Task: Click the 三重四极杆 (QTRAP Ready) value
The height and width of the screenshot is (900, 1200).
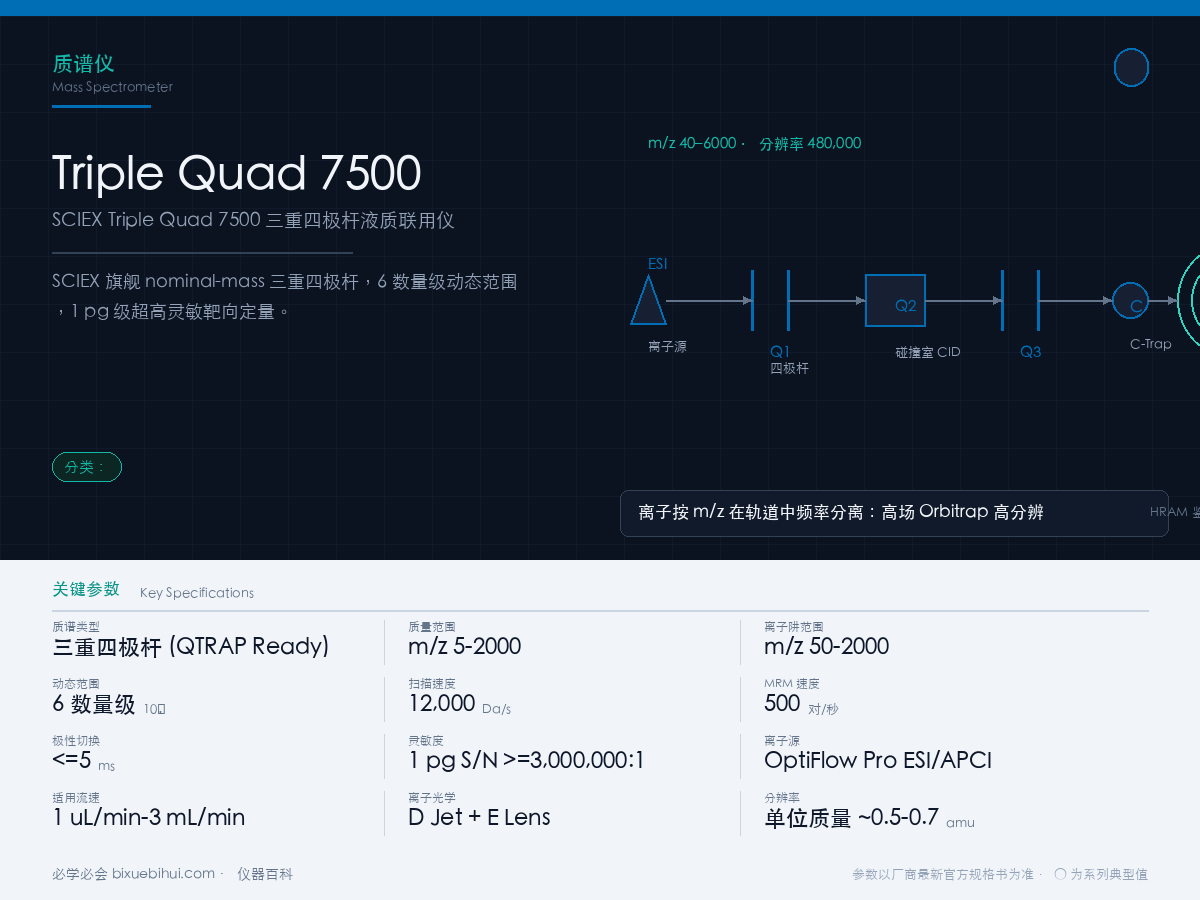Action: pos(191,646)
